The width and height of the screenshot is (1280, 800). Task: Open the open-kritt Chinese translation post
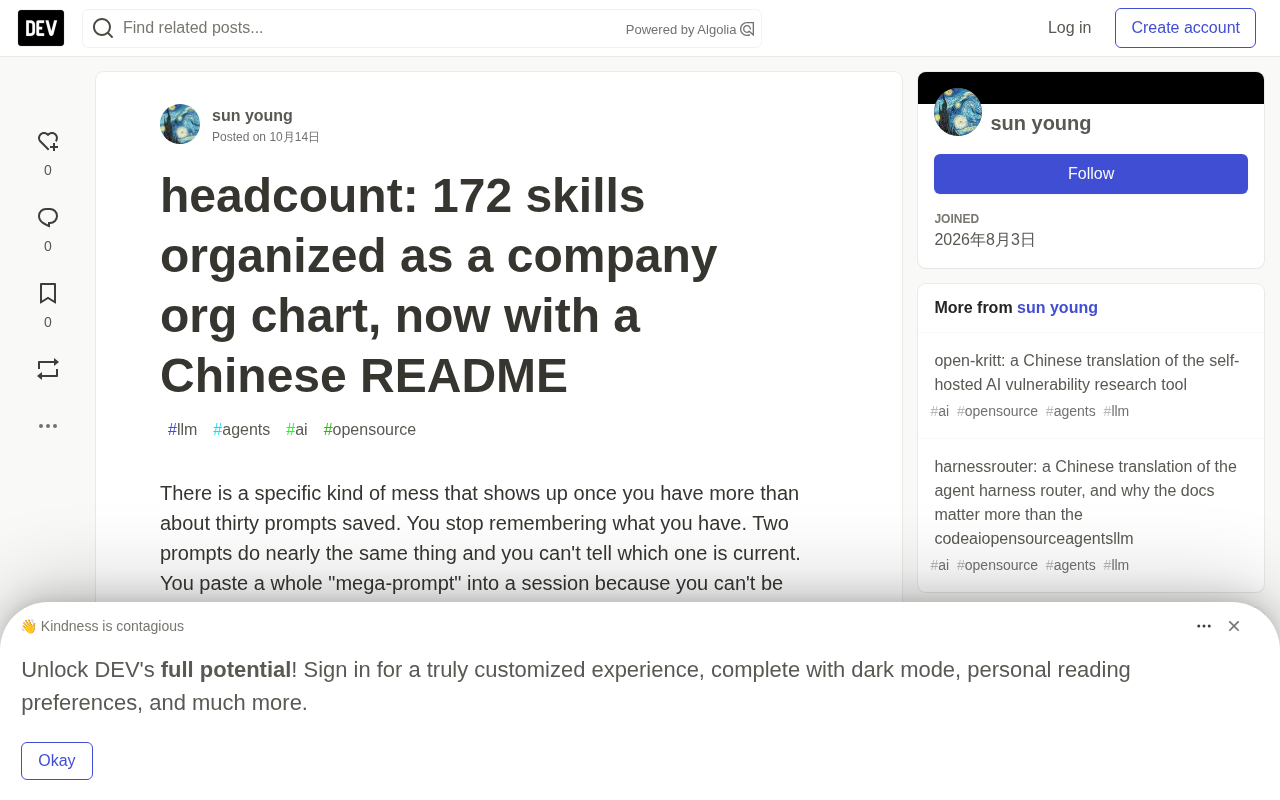tap(1087, 373)
